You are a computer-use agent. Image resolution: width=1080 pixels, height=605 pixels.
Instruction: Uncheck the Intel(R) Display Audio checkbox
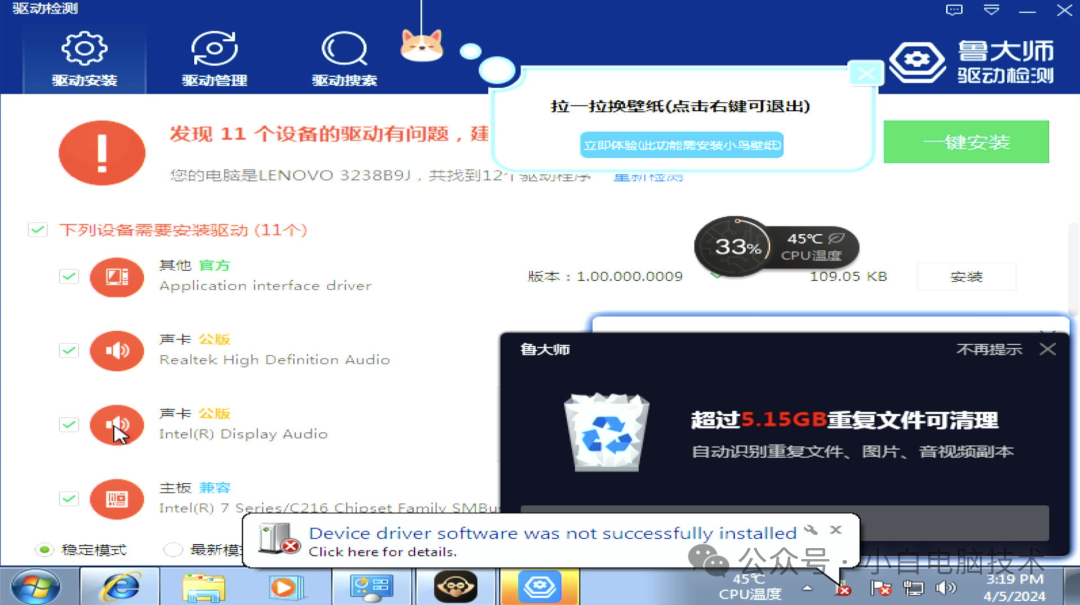68,424
